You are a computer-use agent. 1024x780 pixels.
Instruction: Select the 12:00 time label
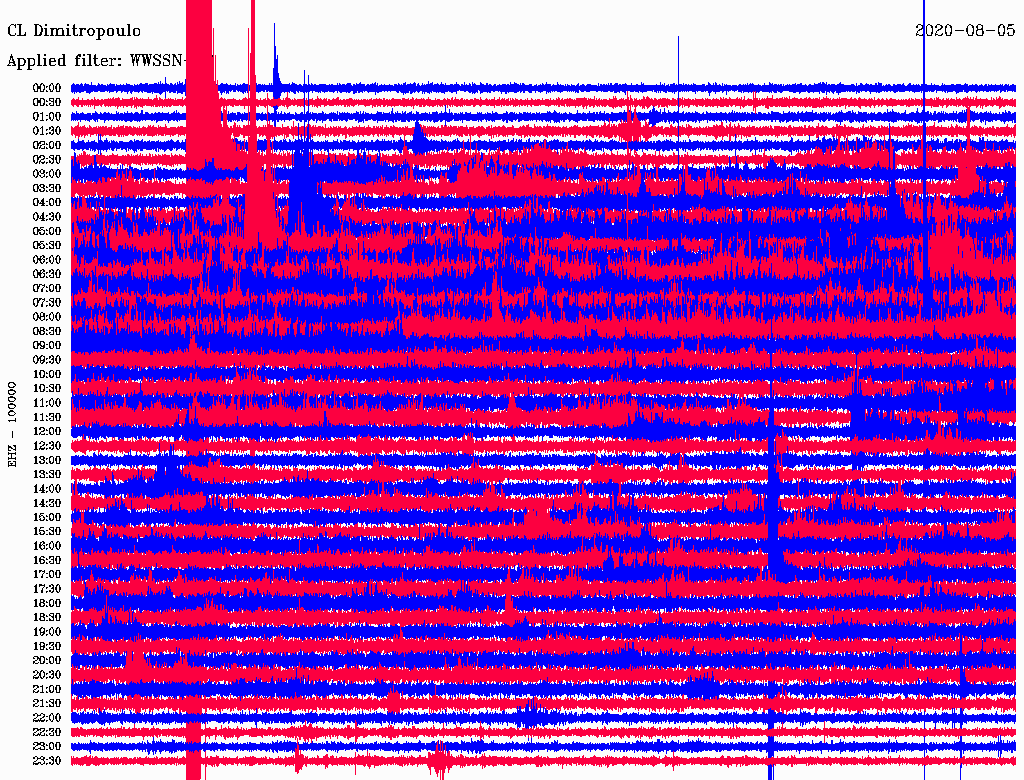pos(47,431)
